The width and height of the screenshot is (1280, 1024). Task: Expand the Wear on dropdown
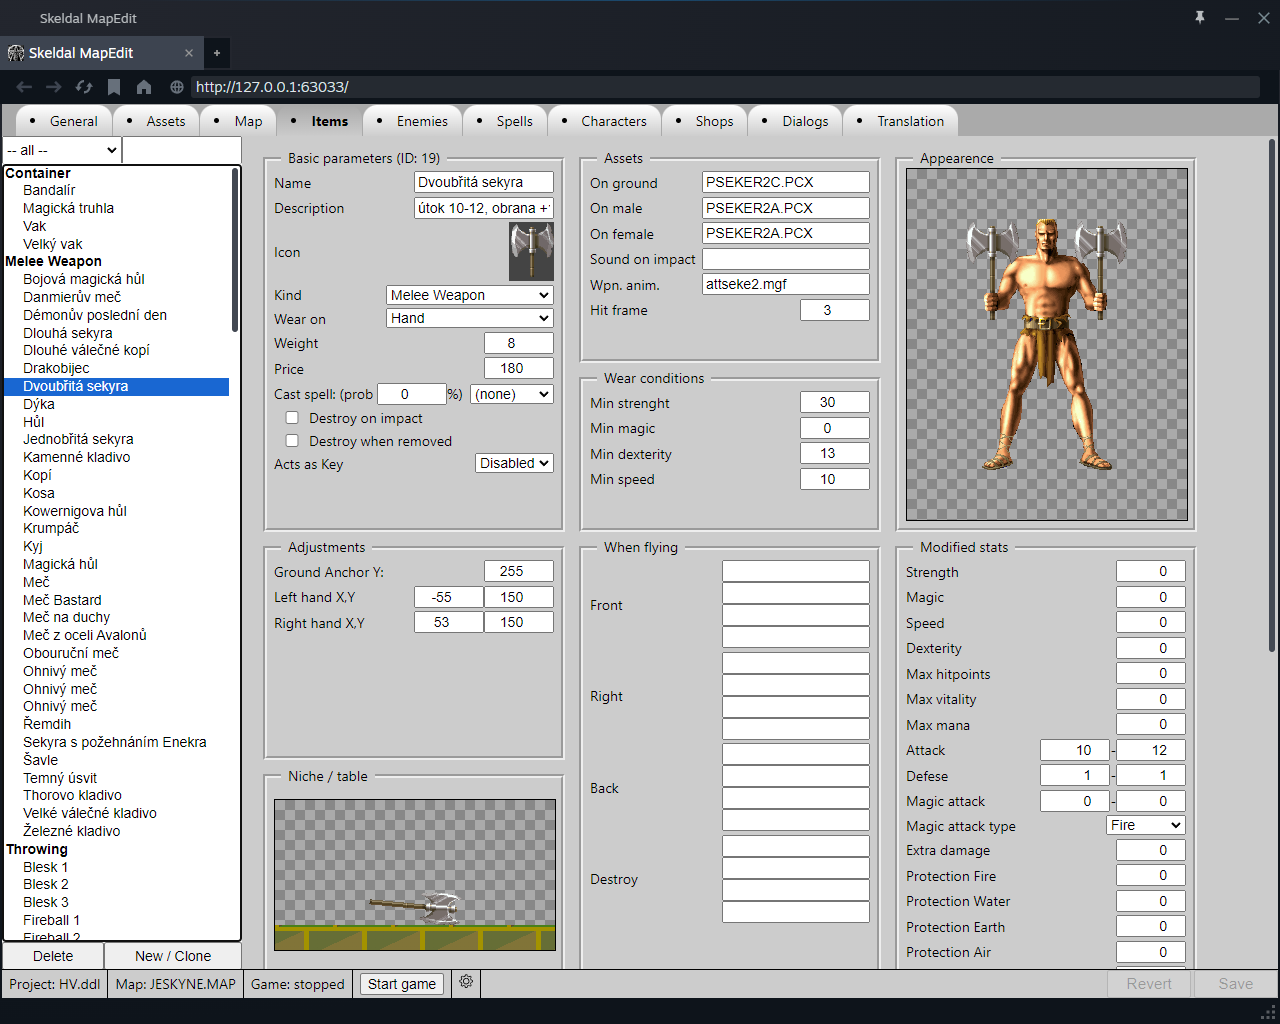coord(469,318)
